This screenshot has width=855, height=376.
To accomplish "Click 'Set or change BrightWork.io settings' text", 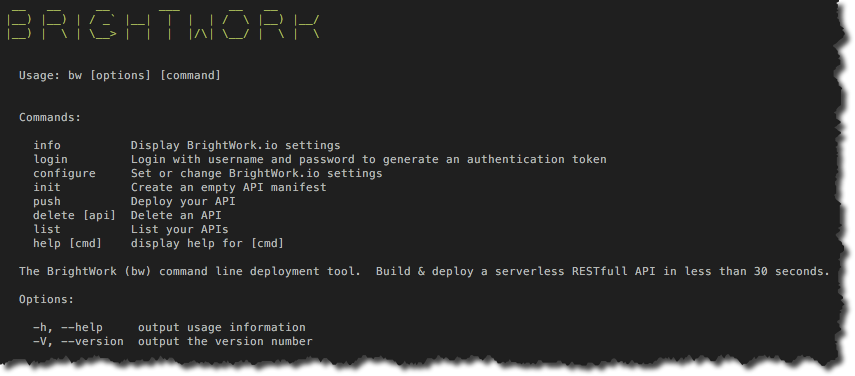I will pyautogui.click(x=256, y=173).
